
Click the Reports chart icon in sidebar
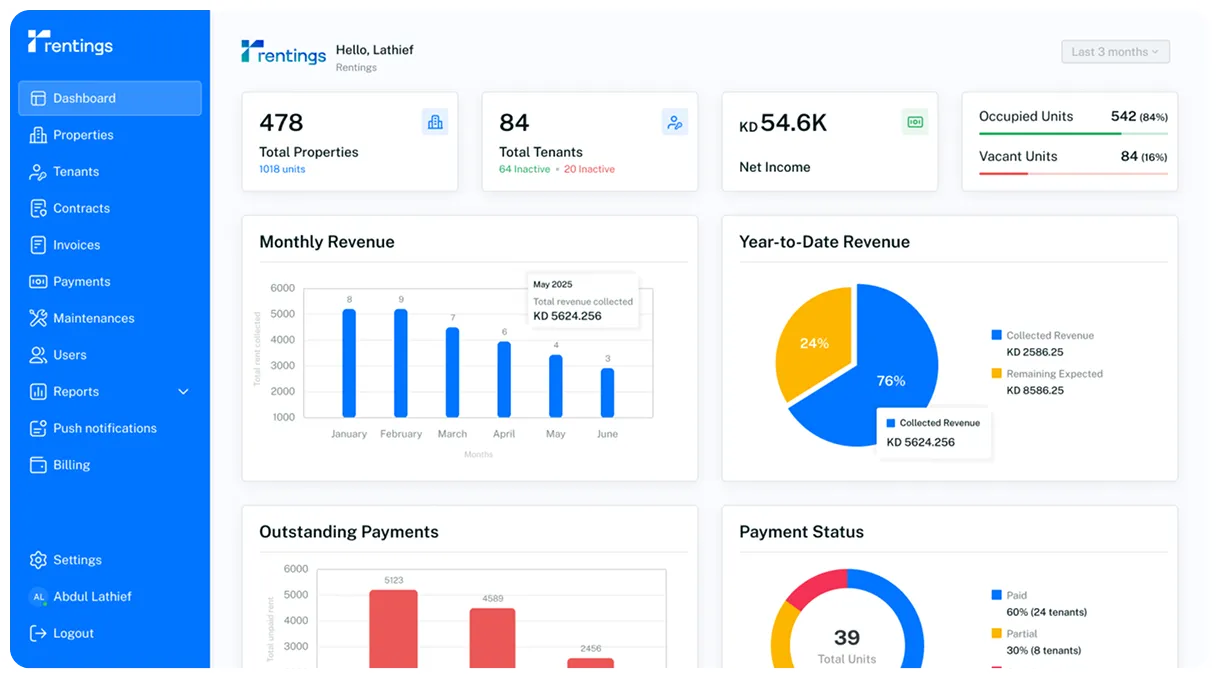pyautogui.click(x=38, y=392)
